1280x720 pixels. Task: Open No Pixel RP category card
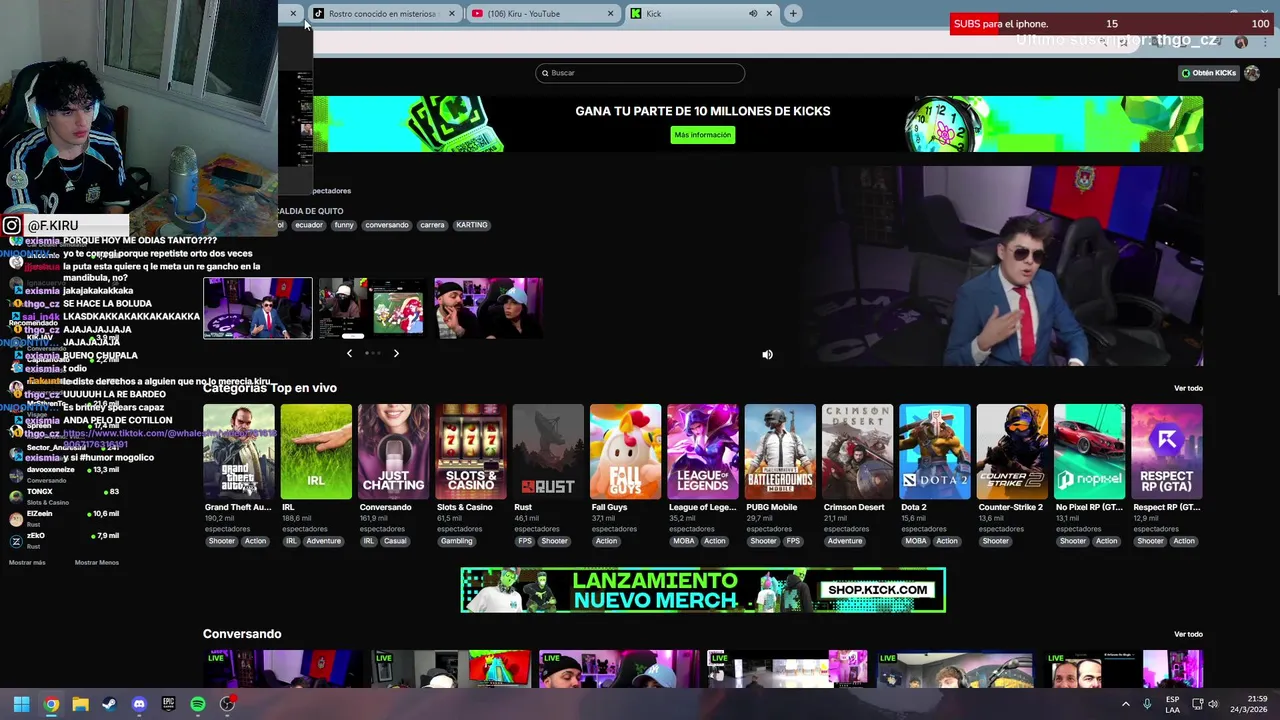click(x=1090, y=453)
